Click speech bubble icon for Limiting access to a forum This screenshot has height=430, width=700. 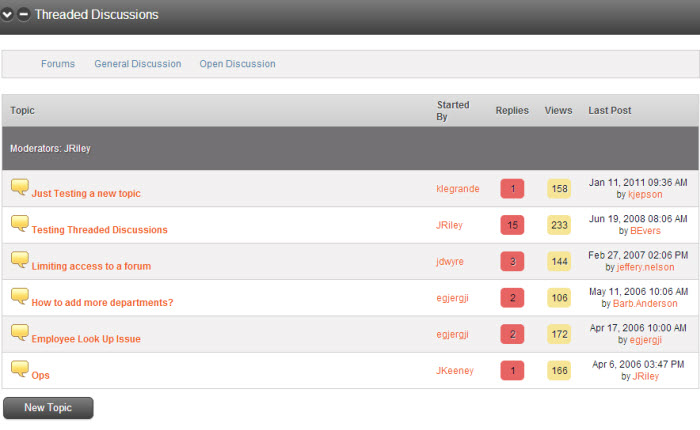(x=20, y=260)
